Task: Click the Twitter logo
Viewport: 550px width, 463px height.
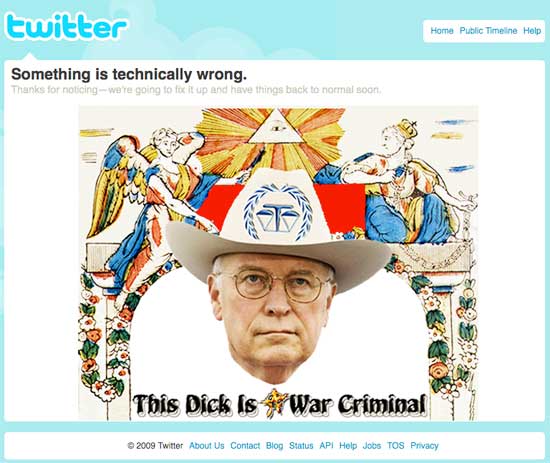Action: pos(66,27)
